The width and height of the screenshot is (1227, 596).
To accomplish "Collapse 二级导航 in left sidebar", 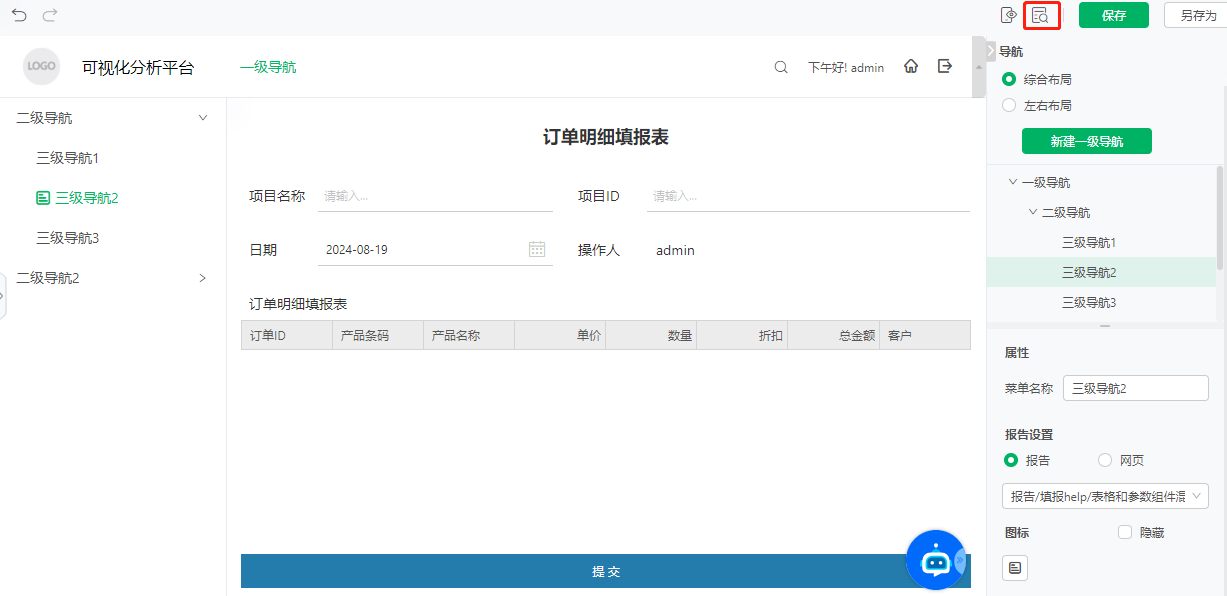I will click(x=203, y=118).
